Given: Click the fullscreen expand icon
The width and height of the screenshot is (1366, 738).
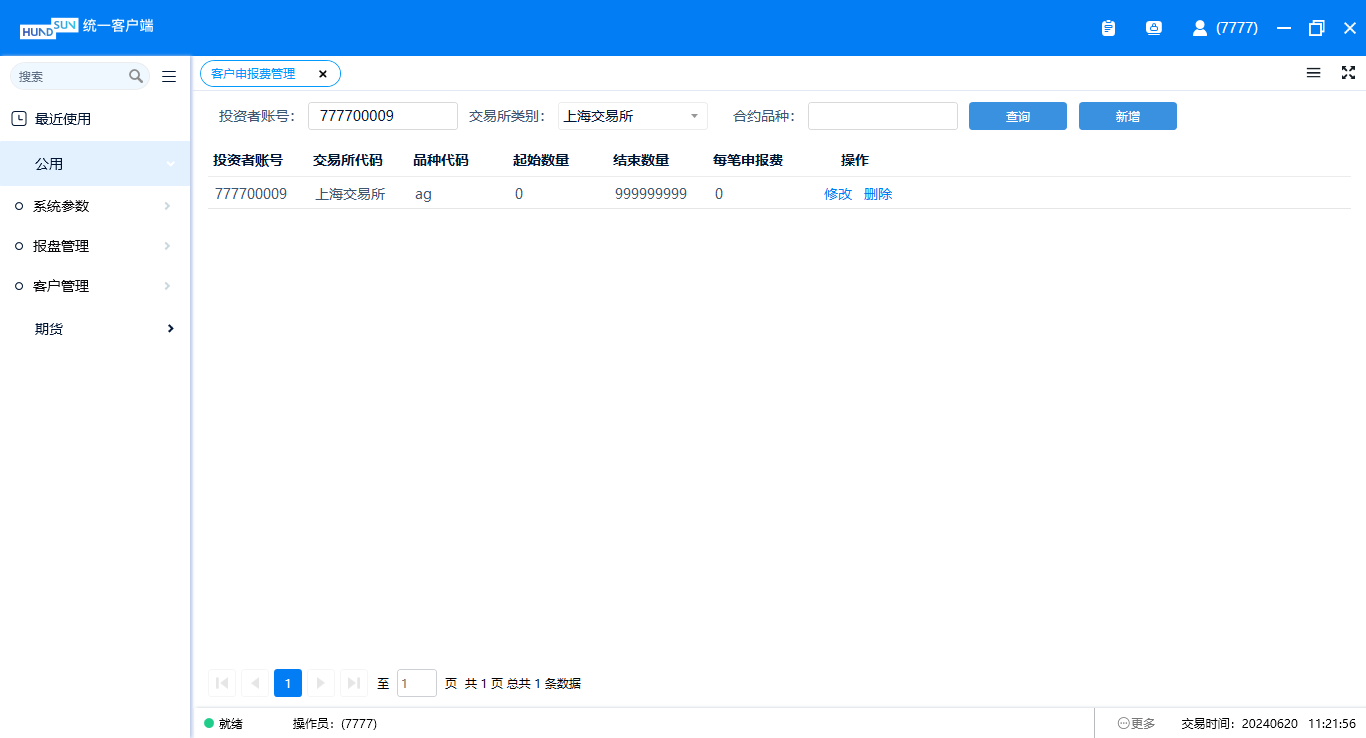Looking at the screenshot, I should click(1348, 73).
